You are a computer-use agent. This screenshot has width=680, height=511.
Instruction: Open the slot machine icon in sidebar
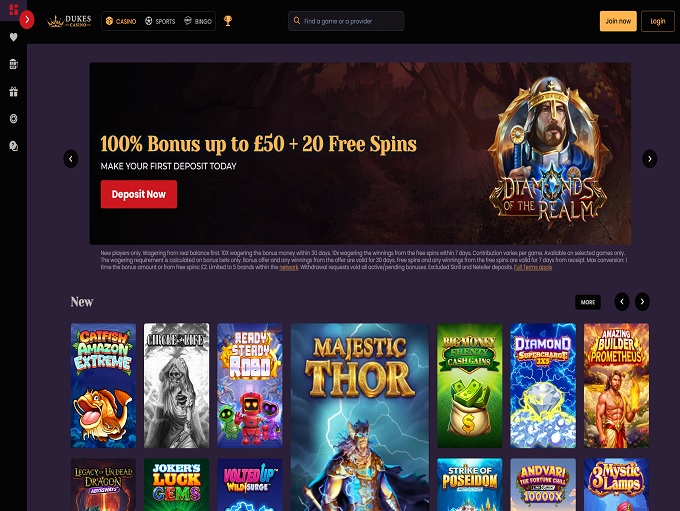tap(13, 64)
